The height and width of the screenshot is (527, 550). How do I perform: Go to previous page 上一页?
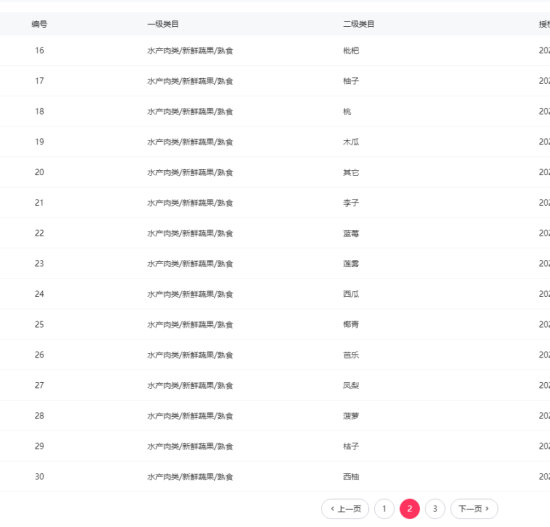click(345, 508)
